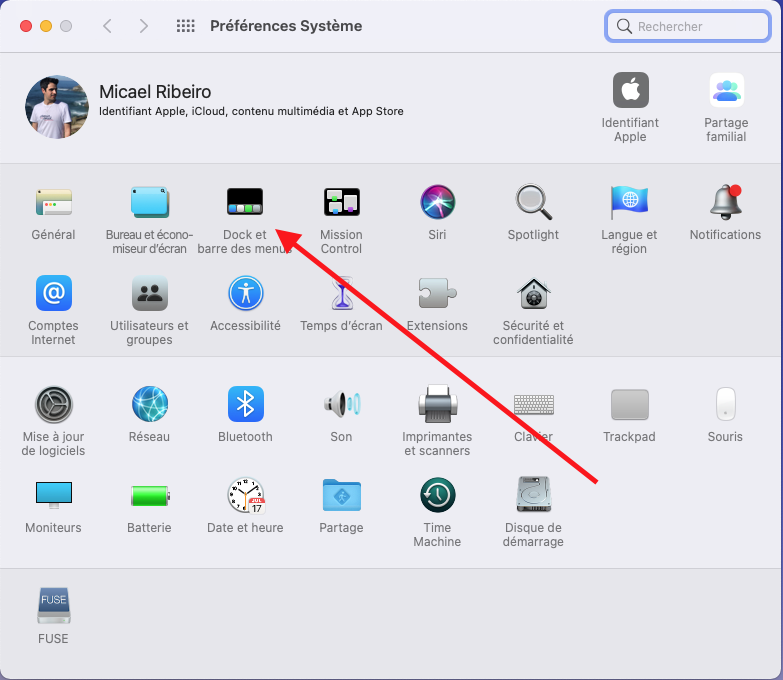Viewport: 783px width, 680px height.
Task: Open Sécurité et confidentialité pane
Action: 533,294
